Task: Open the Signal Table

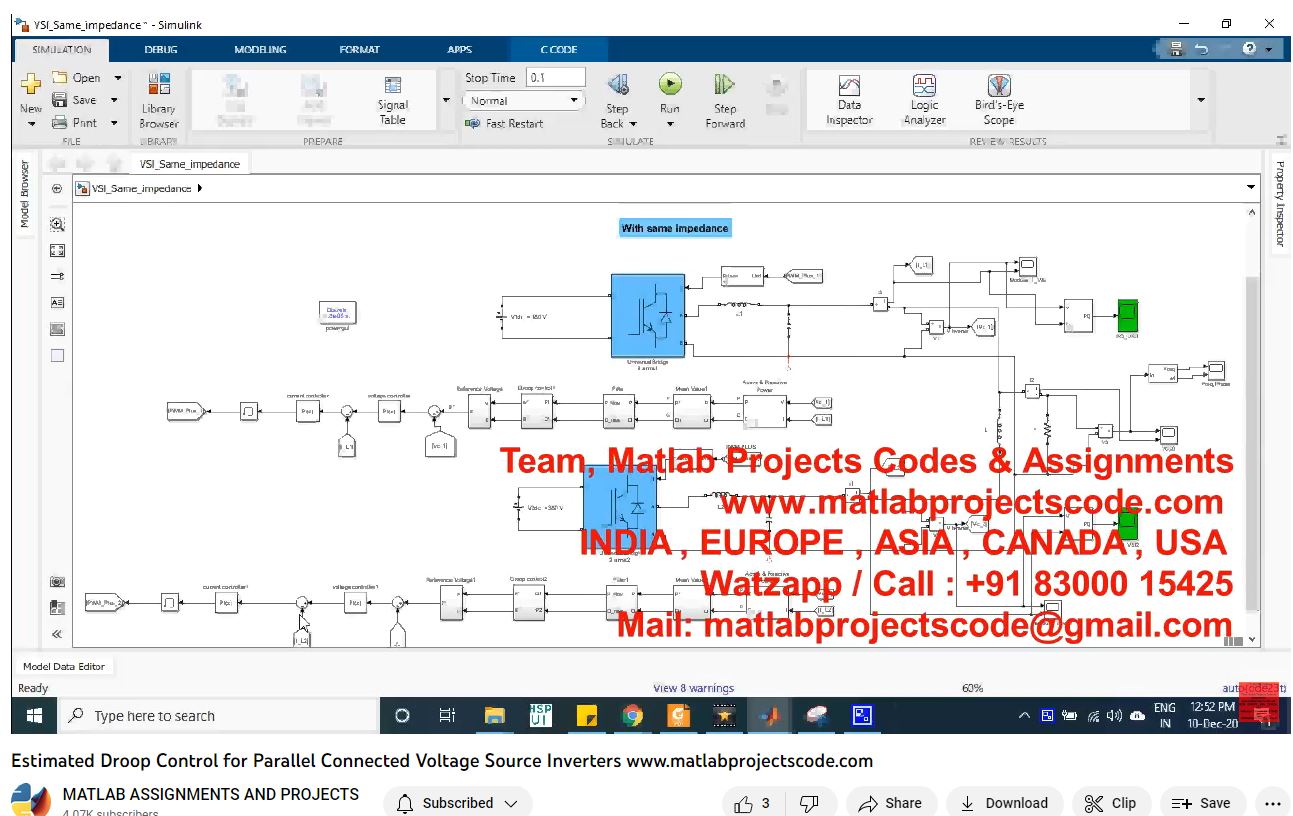Action: (392, 100)
